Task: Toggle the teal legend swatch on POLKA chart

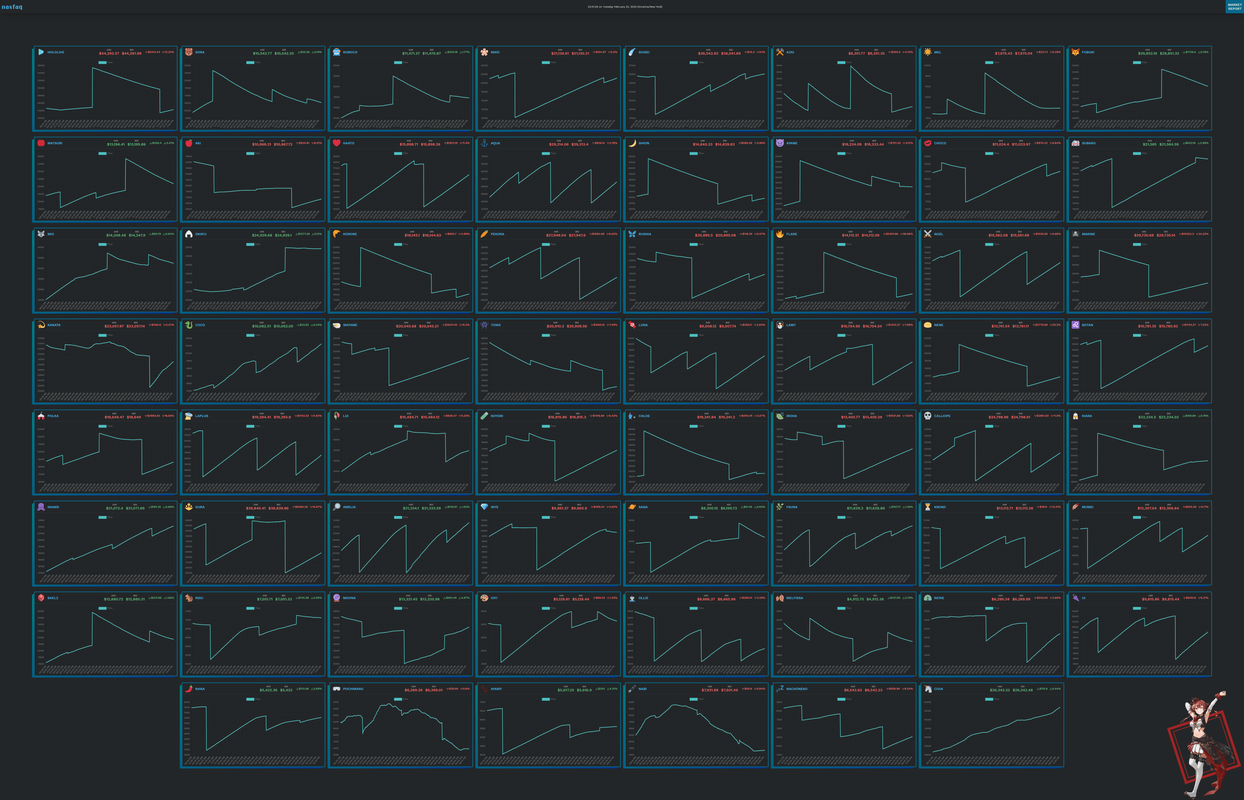Action: pos(102,426)
